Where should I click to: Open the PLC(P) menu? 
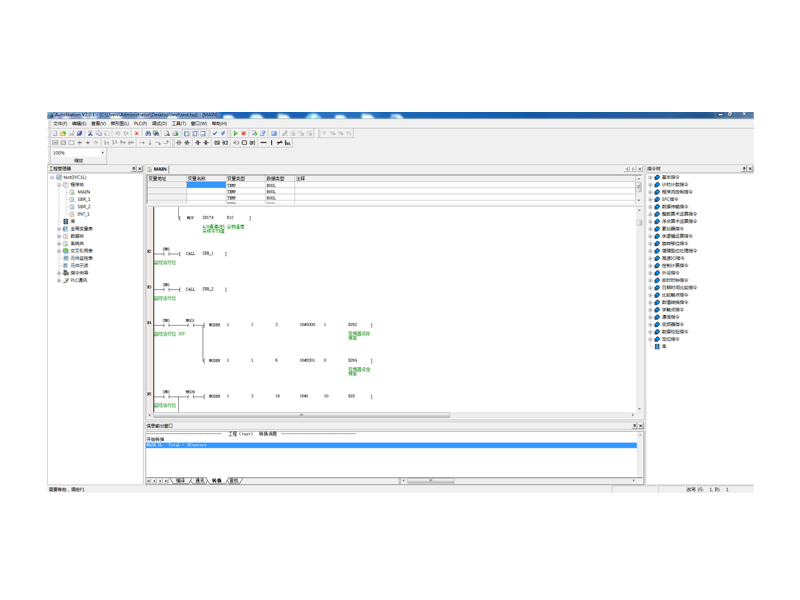tap(140, 124)
